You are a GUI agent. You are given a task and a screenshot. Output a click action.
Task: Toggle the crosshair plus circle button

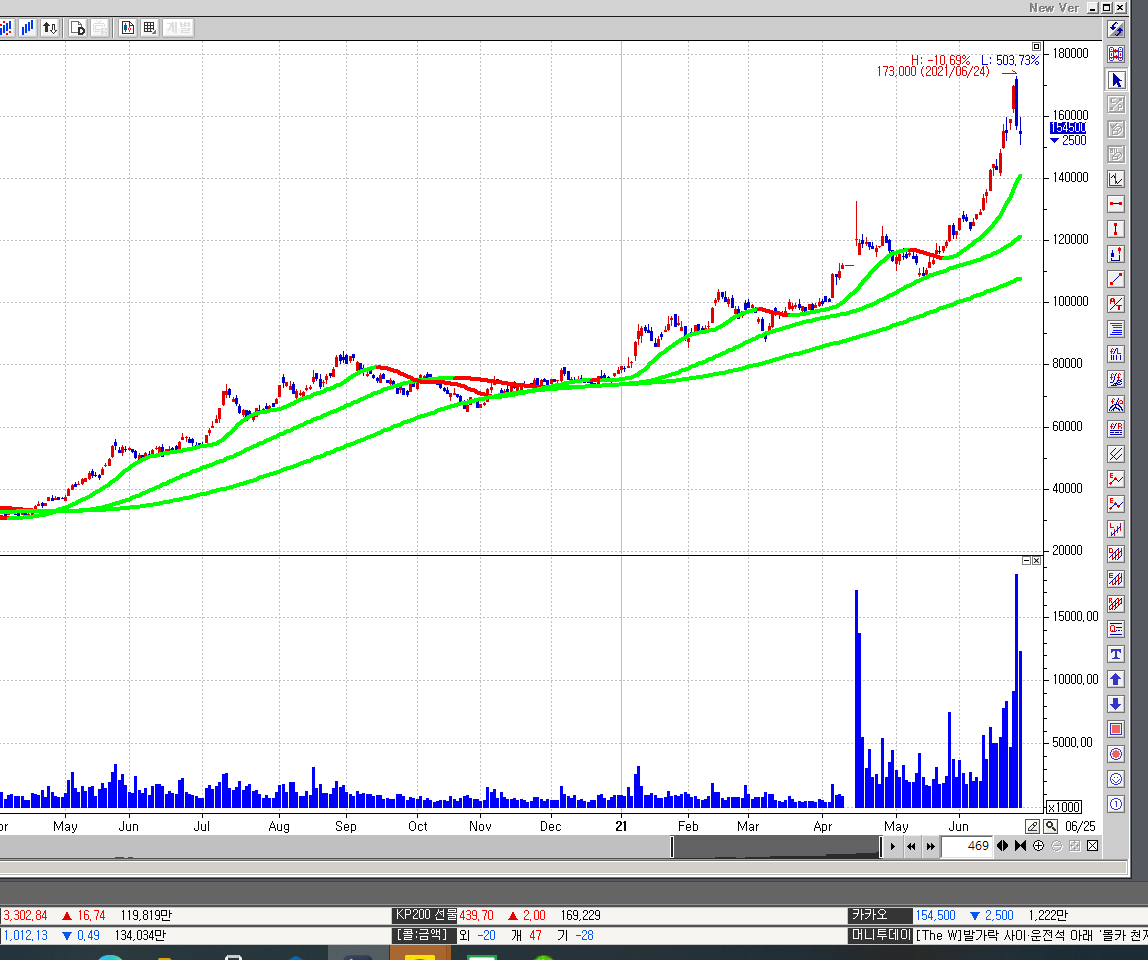coord(1038,846)
